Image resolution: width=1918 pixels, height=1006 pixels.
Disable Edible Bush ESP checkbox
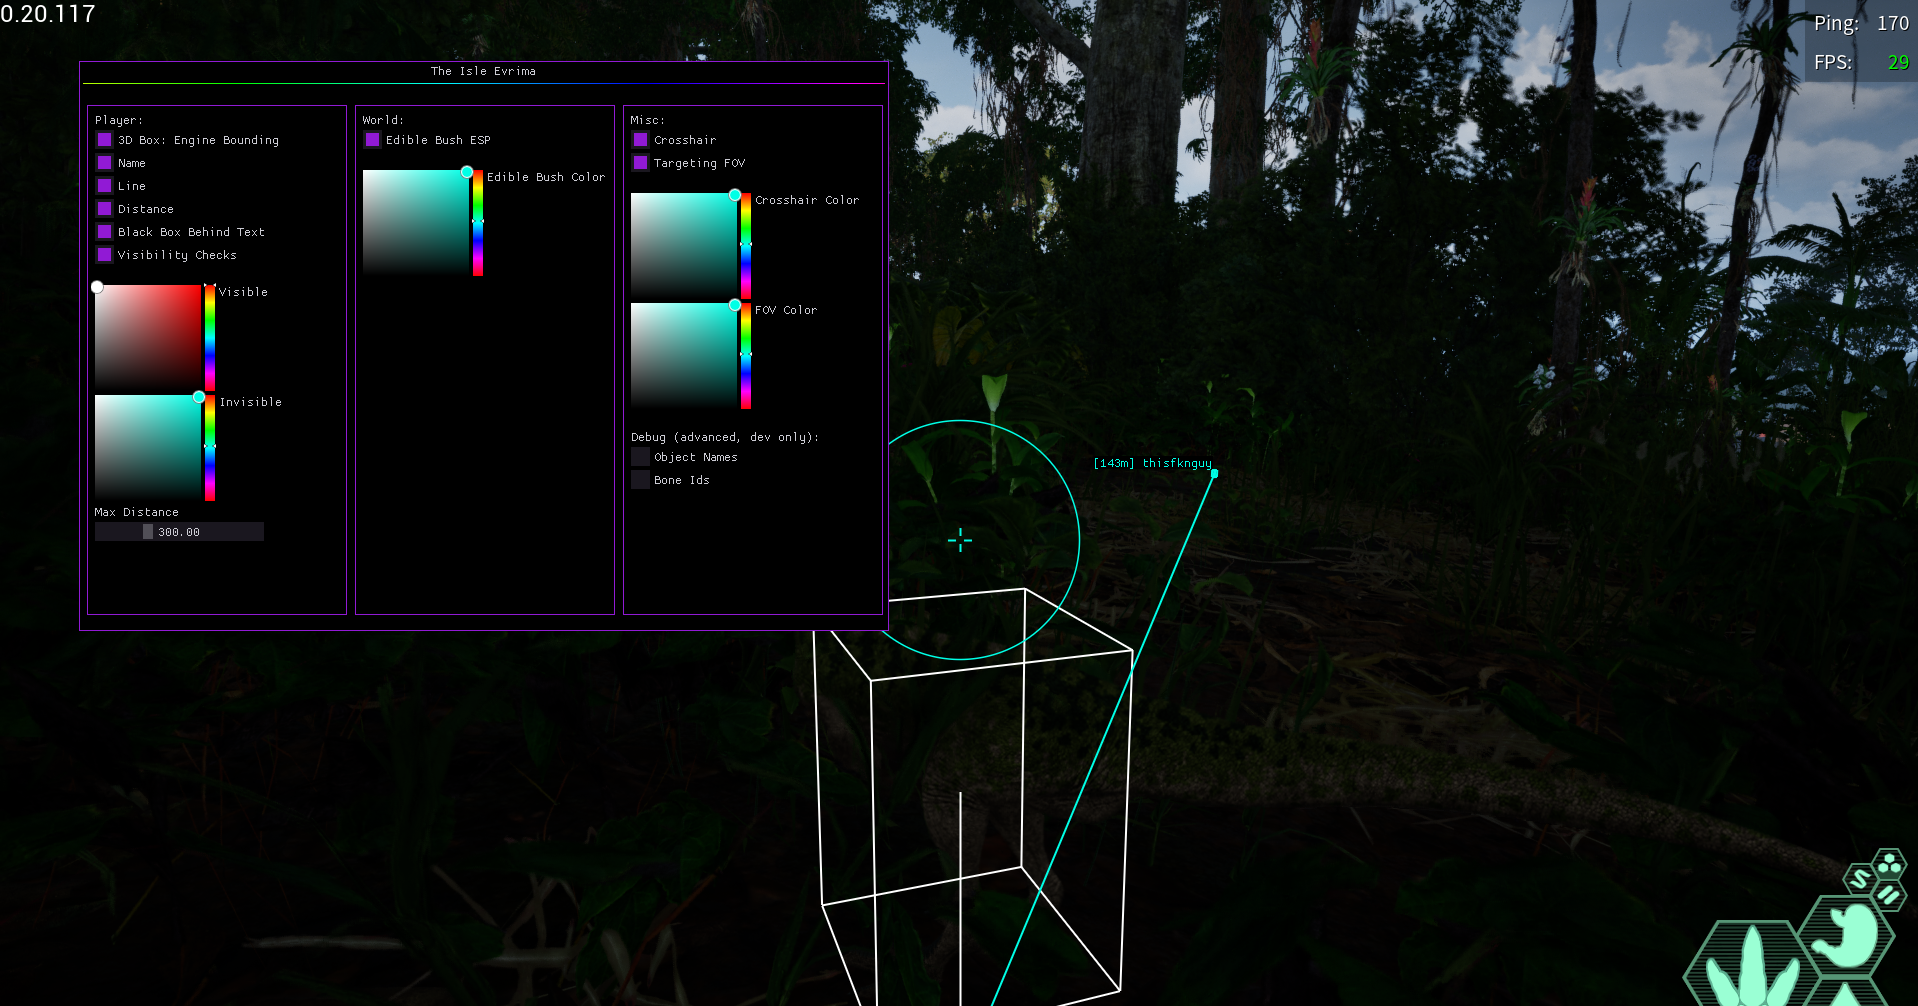(x=372, y=140)
